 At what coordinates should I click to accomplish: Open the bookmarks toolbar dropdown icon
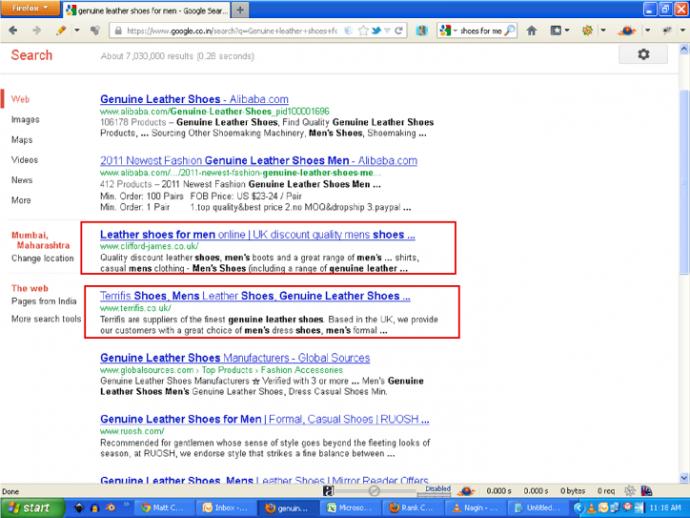click(560, 30)
